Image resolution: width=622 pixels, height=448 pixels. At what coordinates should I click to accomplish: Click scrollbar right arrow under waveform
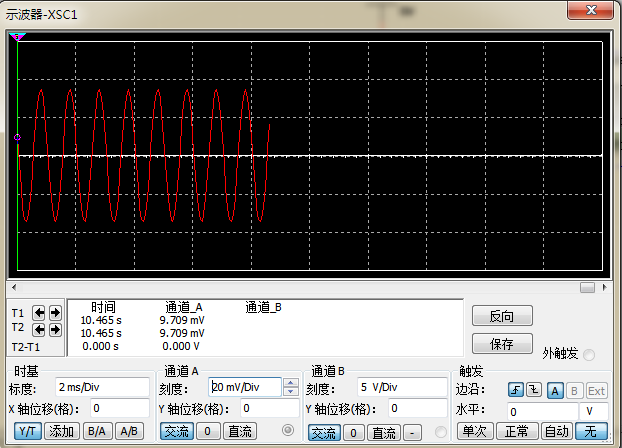(605, 287)
